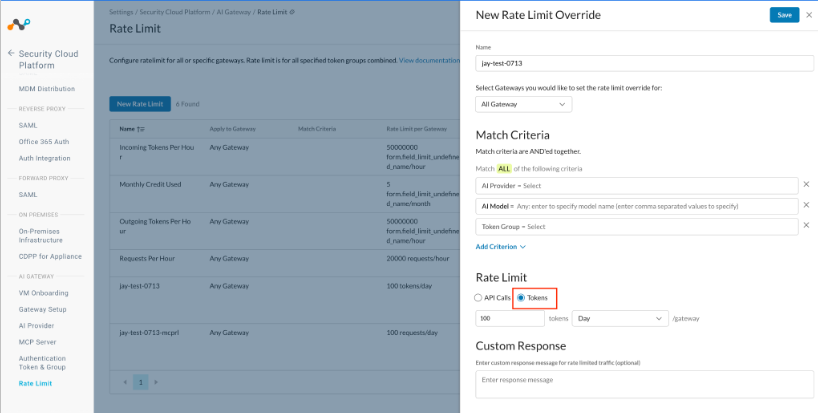Click the 6 Found count label
Screen dimensions: 818x413
pyautogui.click(x=187, y=104)
